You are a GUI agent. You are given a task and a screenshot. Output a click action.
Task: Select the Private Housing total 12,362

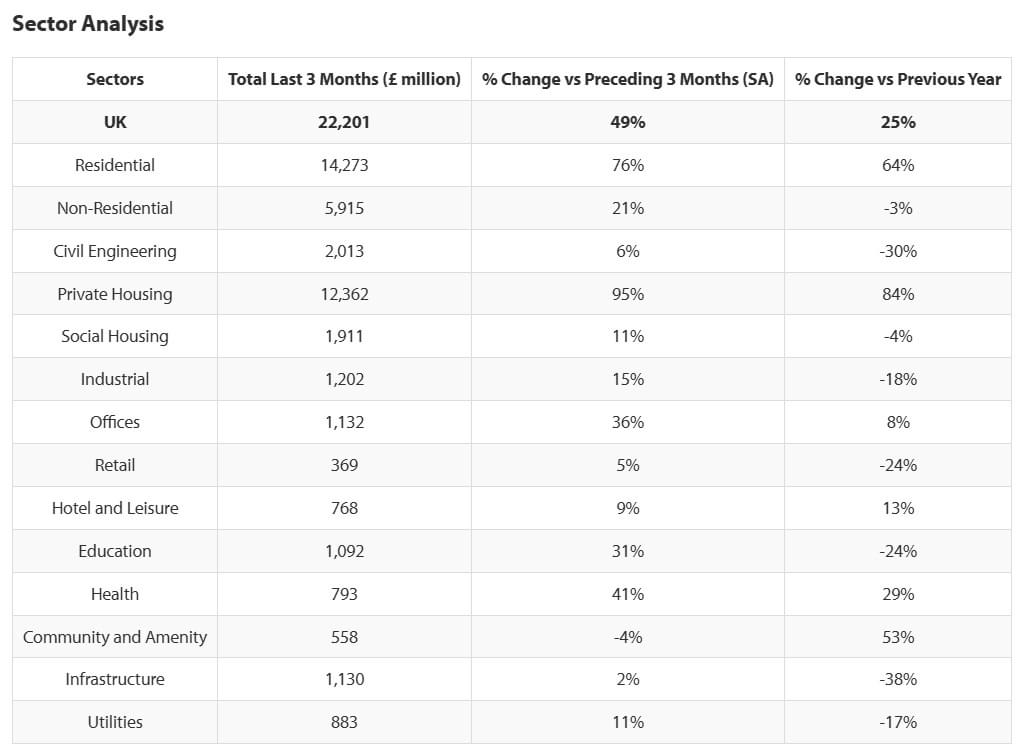pyautogui.click(x=344, y=294)
